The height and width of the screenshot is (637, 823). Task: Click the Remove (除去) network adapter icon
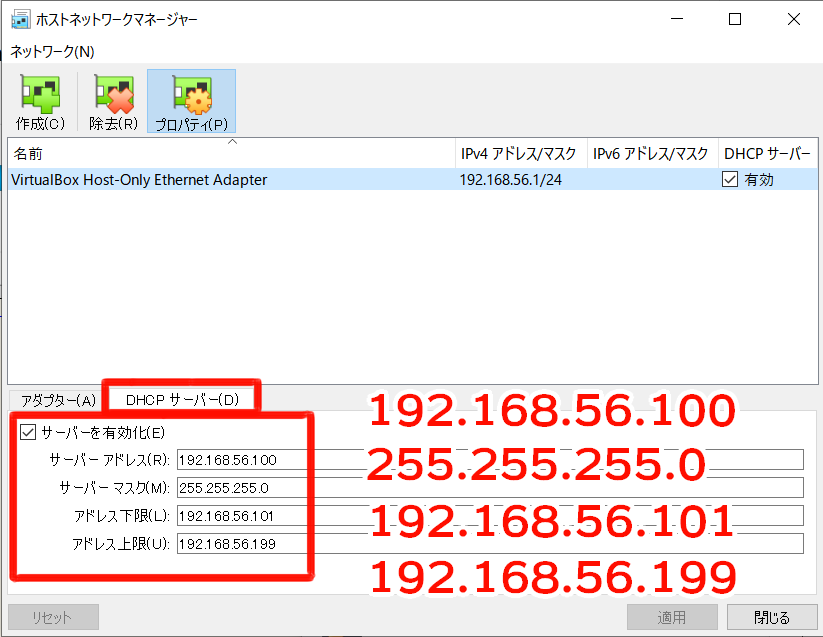(x=113, y=101)
